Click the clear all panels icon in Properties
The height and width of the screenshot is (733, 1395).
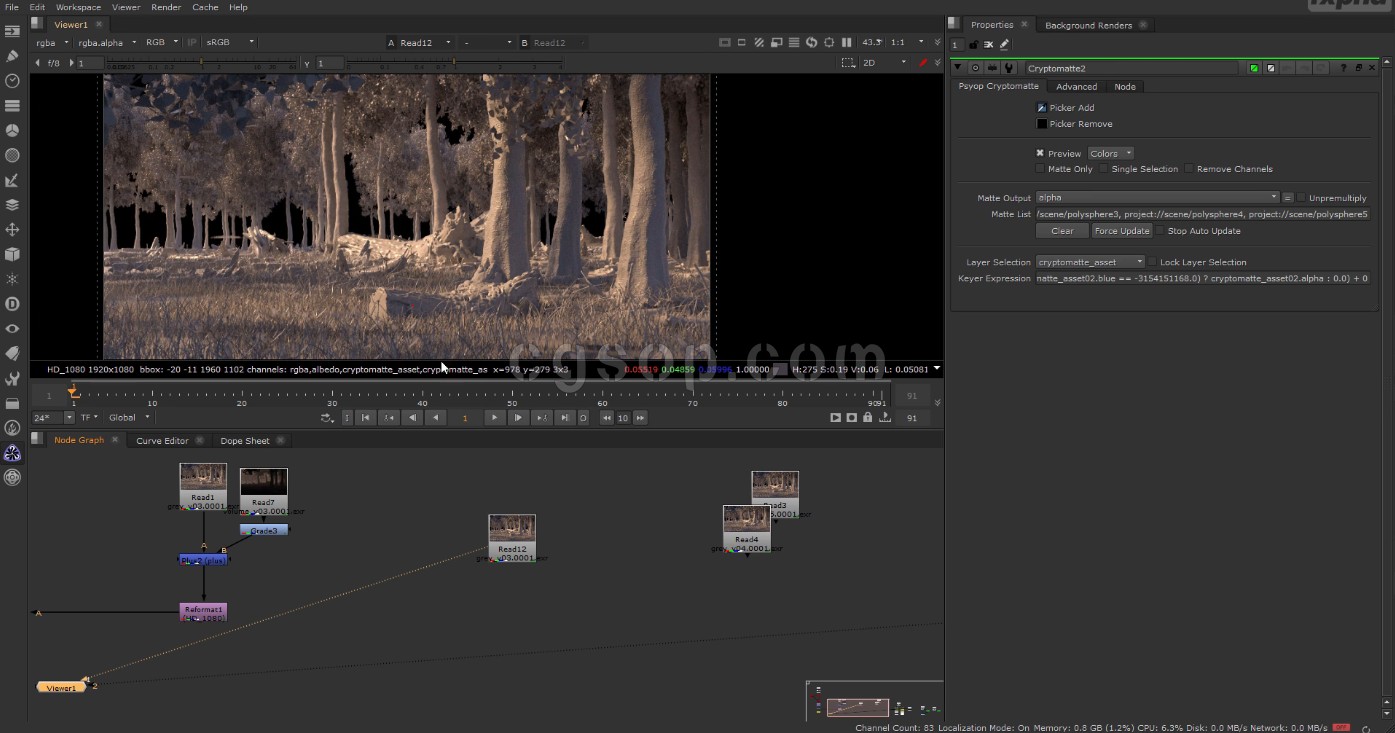pos(988,45)
